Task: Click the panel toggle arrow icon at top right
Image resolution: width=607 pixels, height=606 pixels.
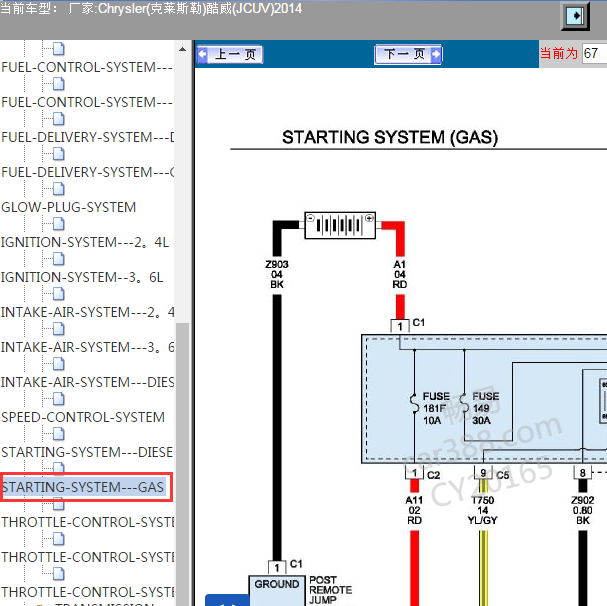Action: tap(575, 16)
